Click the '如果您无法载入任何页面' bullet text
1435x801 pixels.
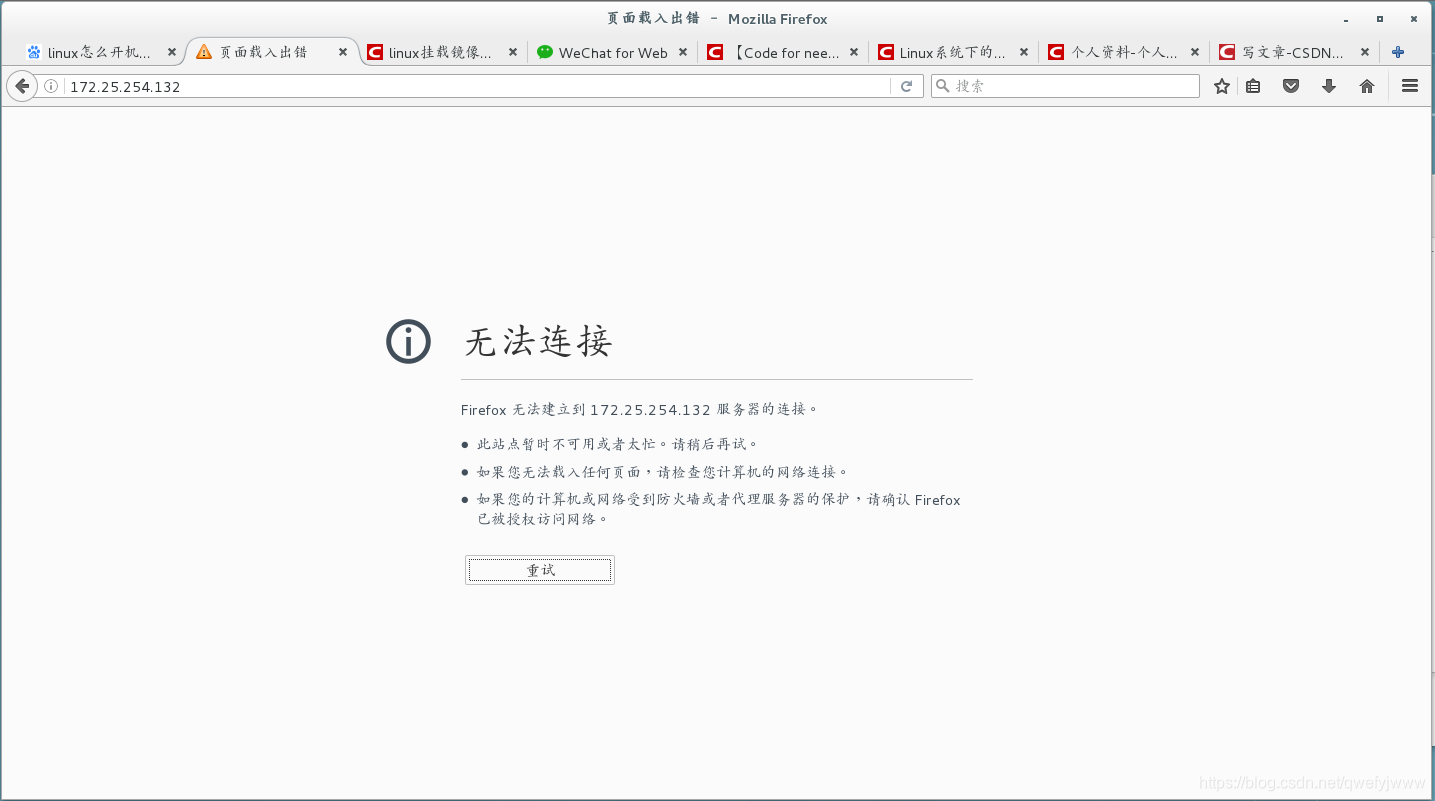tap(663, 472)
